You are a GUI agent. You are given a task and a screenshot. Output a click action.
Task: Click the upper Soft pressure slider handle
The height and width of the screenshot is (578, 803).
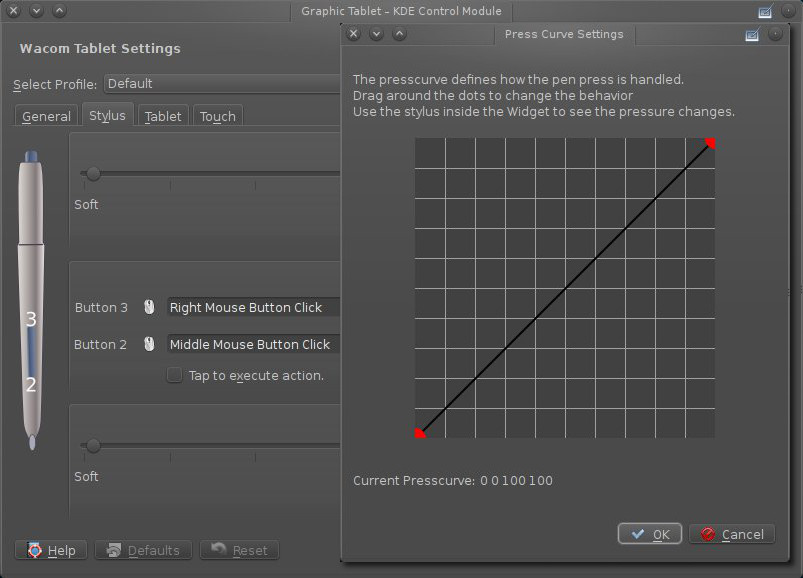click(93, 174)
